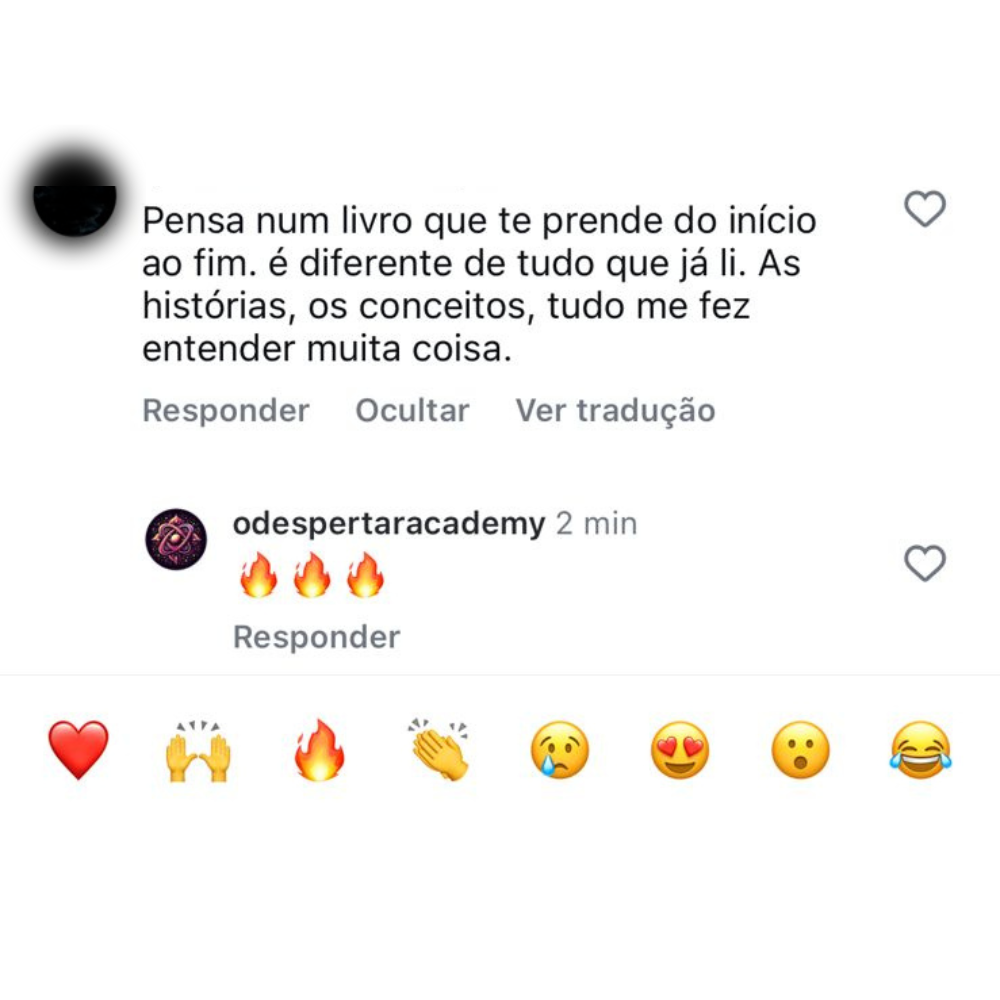Like the odespertaracademy fire emoji reply
Screen dimensions: 1000x1000
(925, 563)
